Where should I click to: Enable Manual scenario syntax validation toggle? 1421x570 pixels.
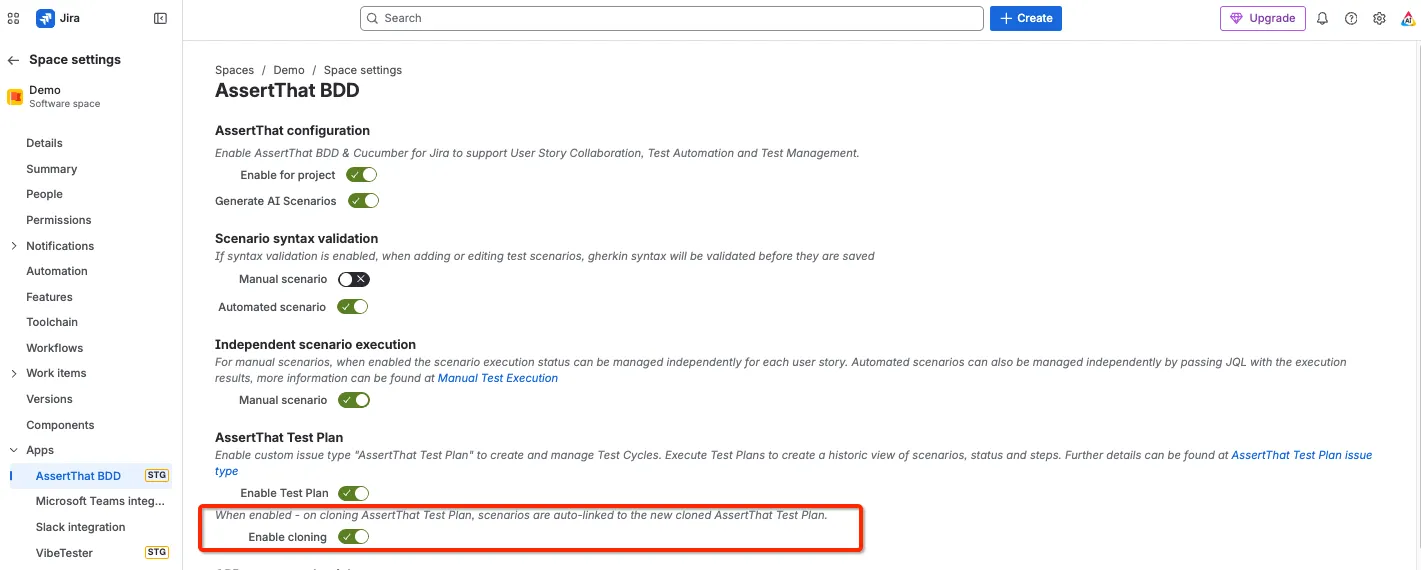[x=354, y=280]
